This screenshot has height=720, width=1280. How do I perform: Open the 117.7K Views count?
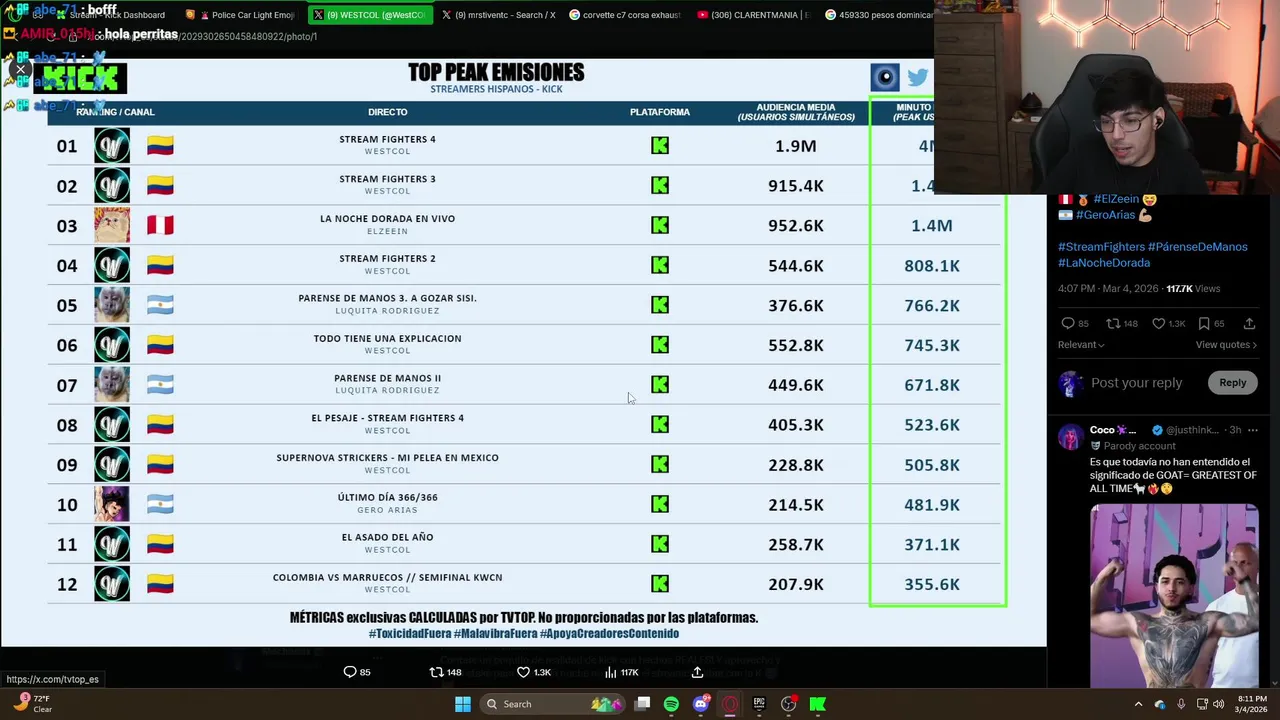click(1193, 289)
